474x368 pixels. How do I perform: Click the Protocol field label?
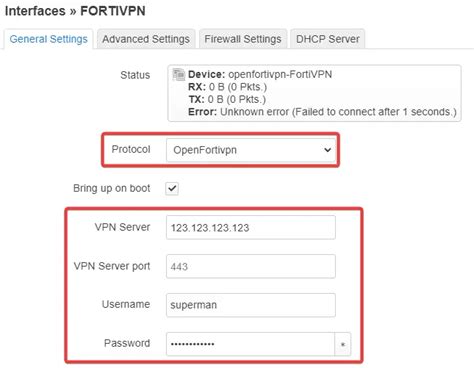[131, 149]
